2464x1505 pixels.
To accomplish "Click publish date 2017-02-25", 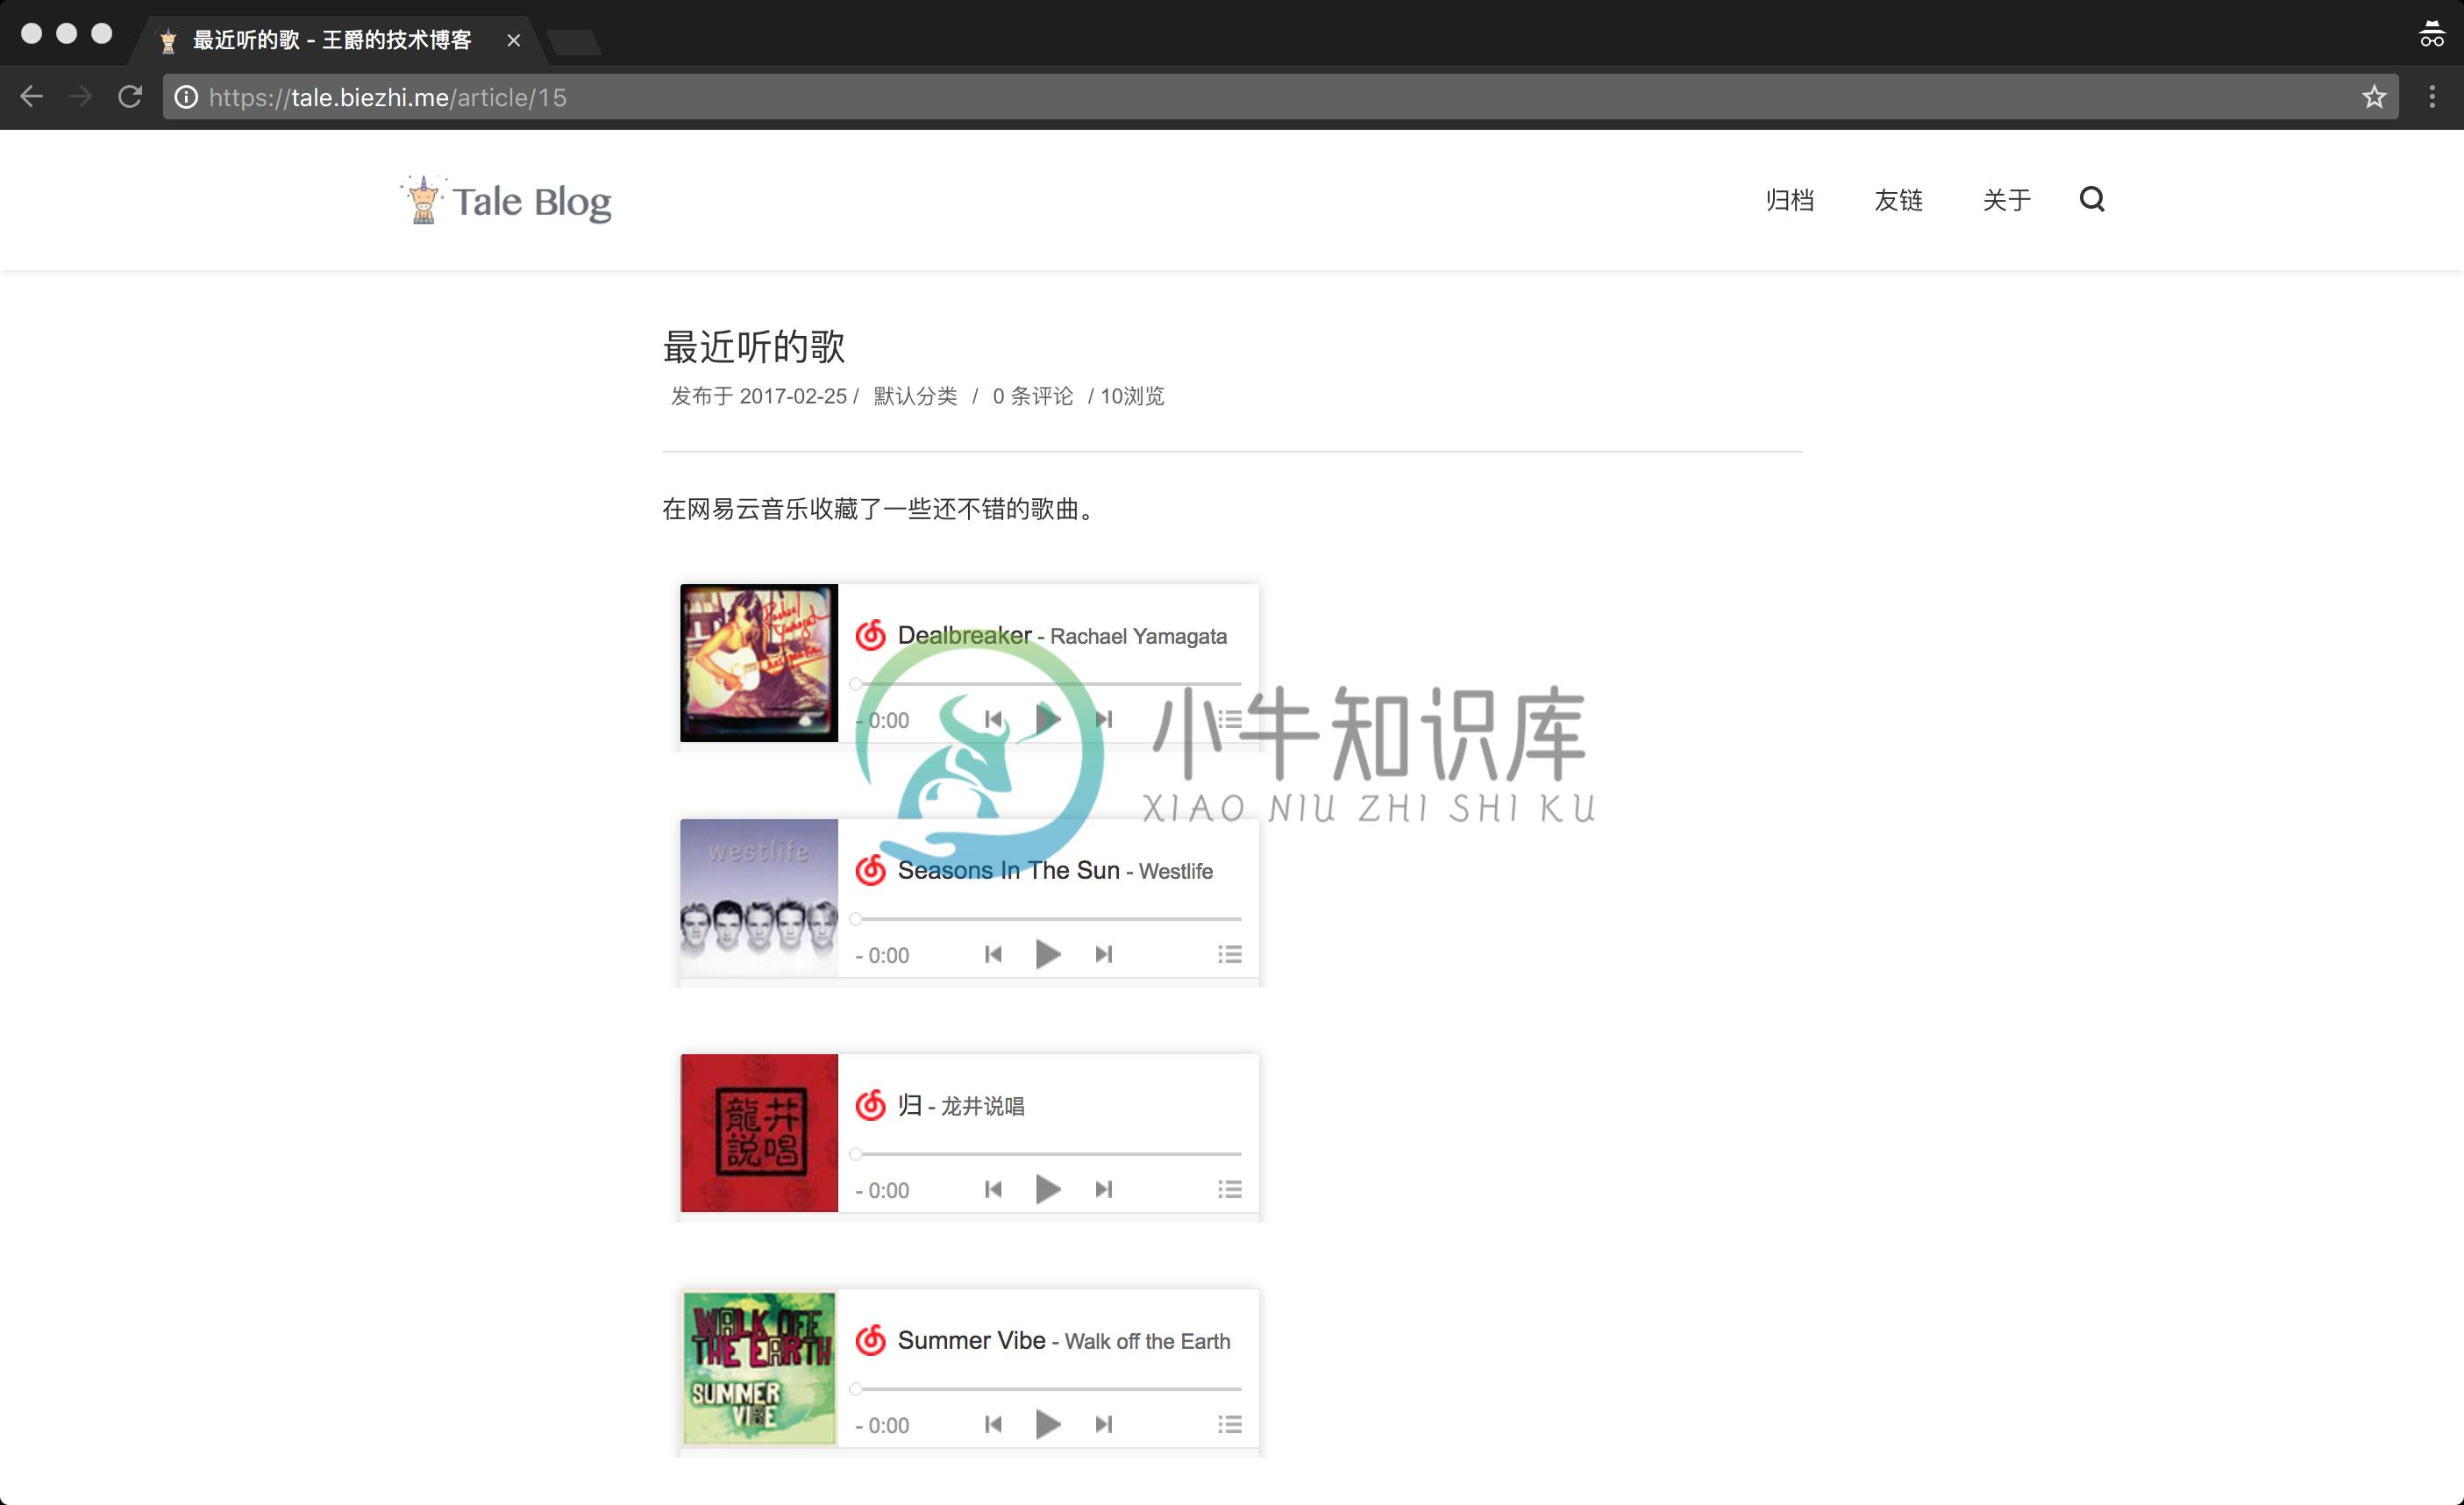I will click(x=793, y=396).
